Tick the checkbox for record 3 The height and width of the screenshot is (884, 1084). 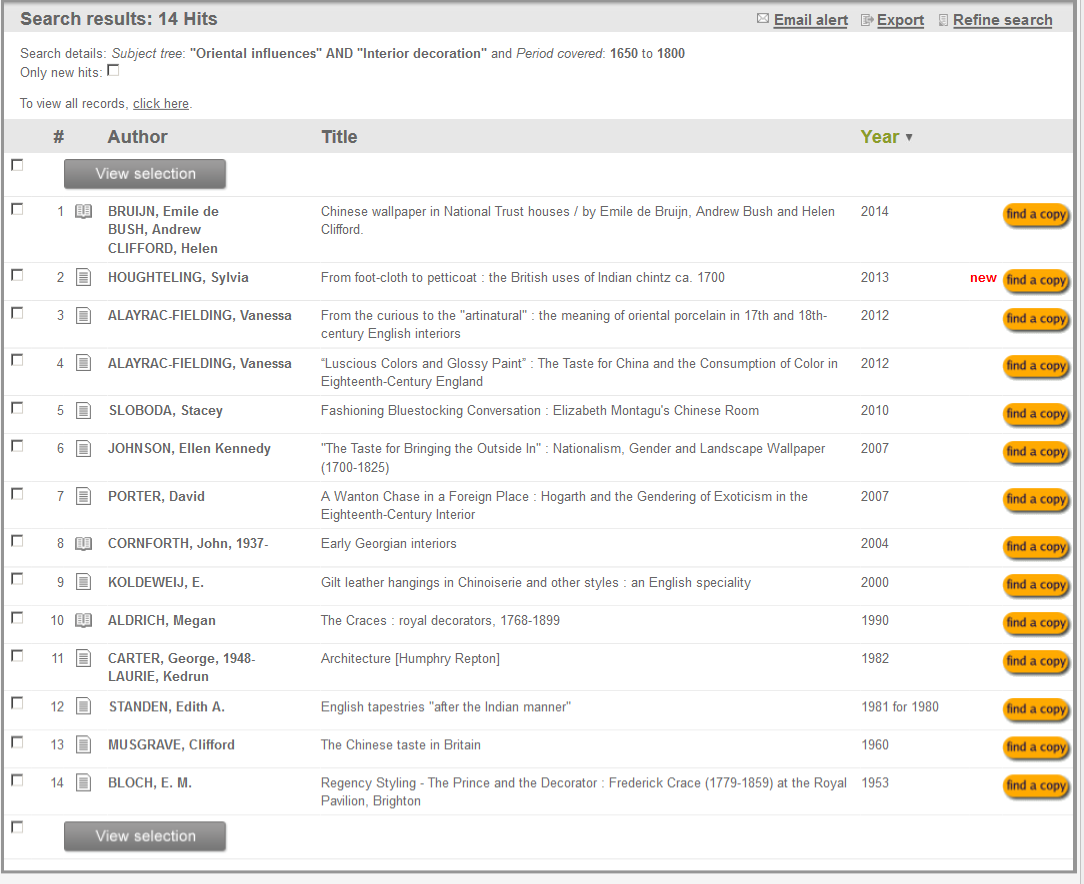[x=17, y=313]
